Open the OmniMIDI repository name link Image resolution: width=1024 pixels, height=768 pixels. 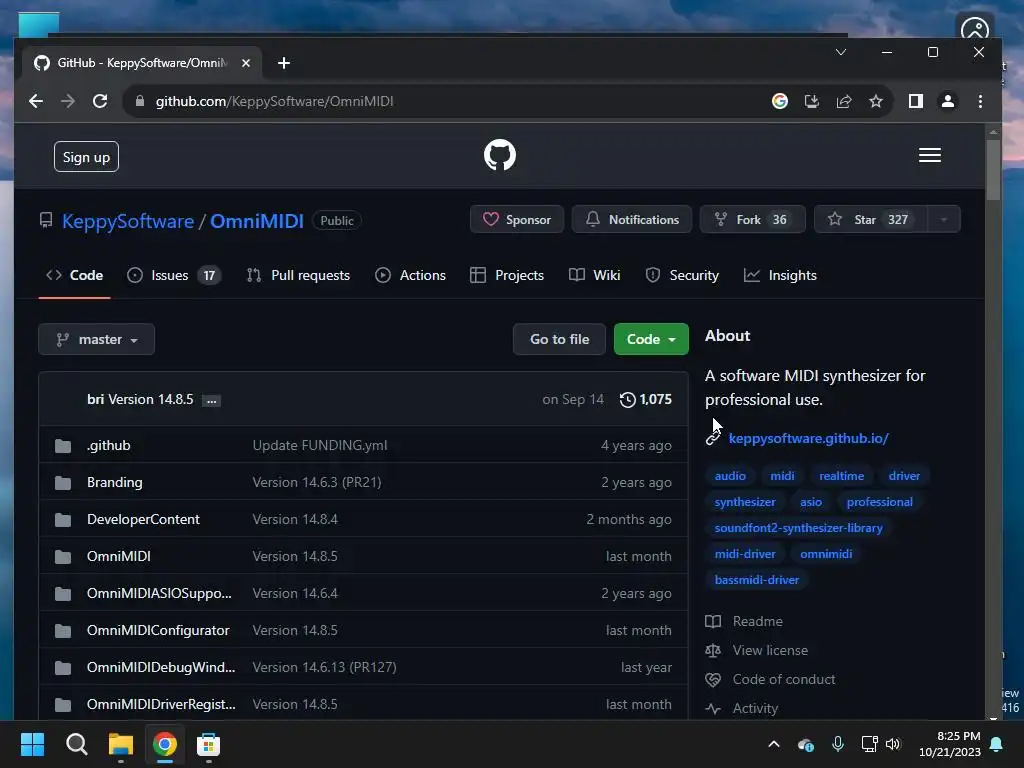pyautogui.click(x=257, y=221)
